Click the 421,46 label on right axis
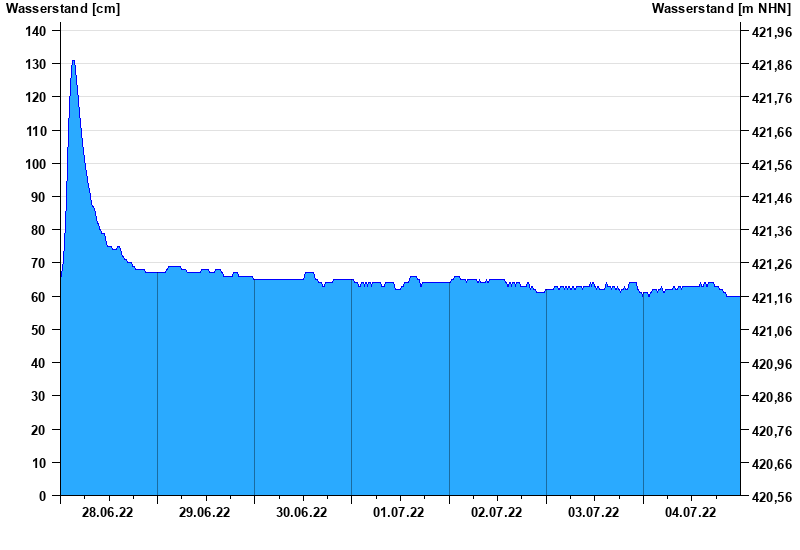 771,198
